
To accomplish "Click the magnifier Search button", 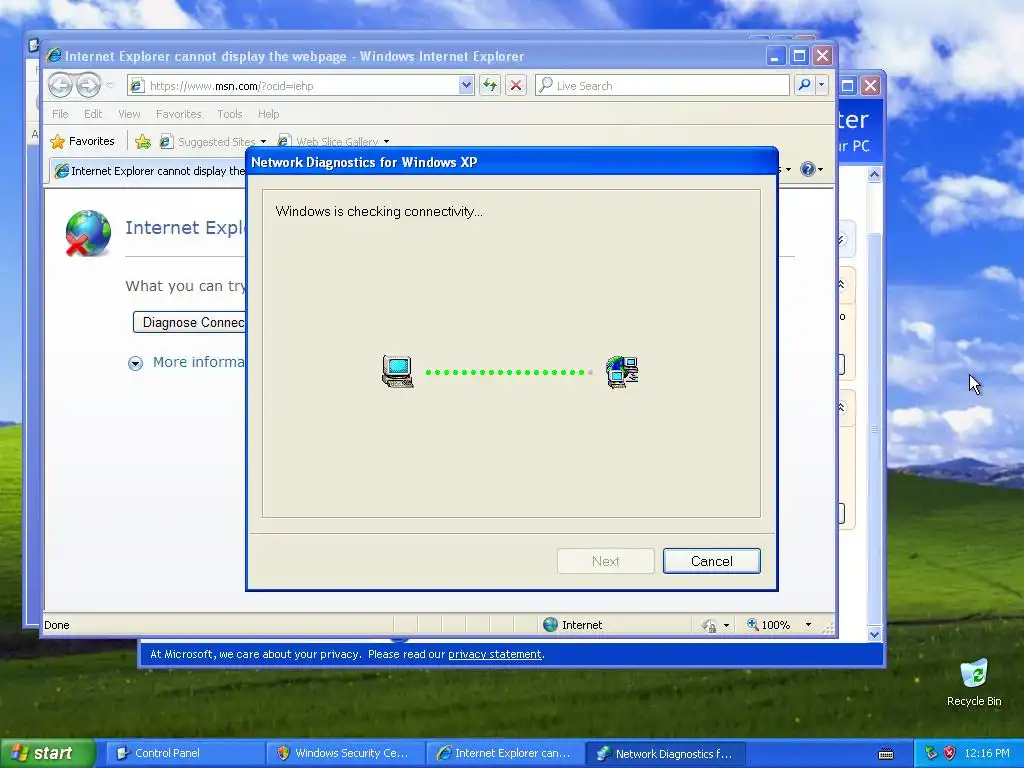I will pos(805,86).
